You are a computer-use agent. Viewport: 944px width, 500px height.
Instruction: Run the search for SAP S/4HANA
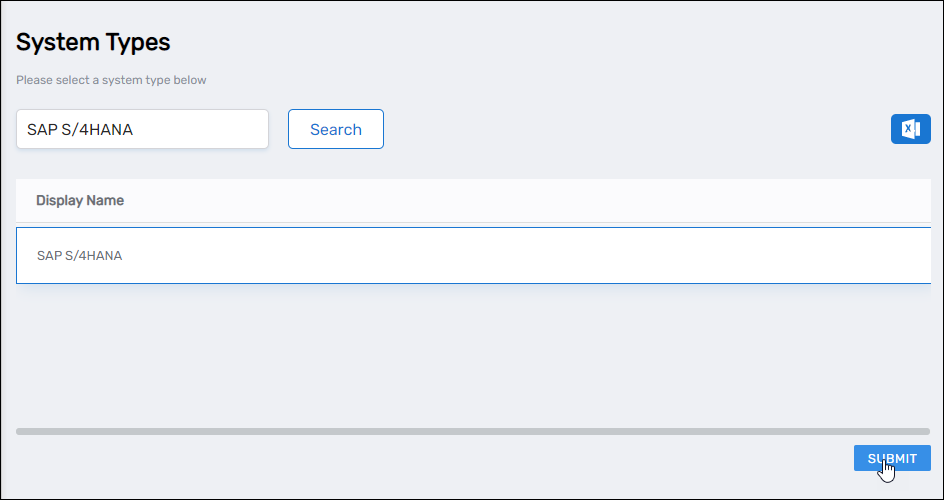[x=335, y=129]
